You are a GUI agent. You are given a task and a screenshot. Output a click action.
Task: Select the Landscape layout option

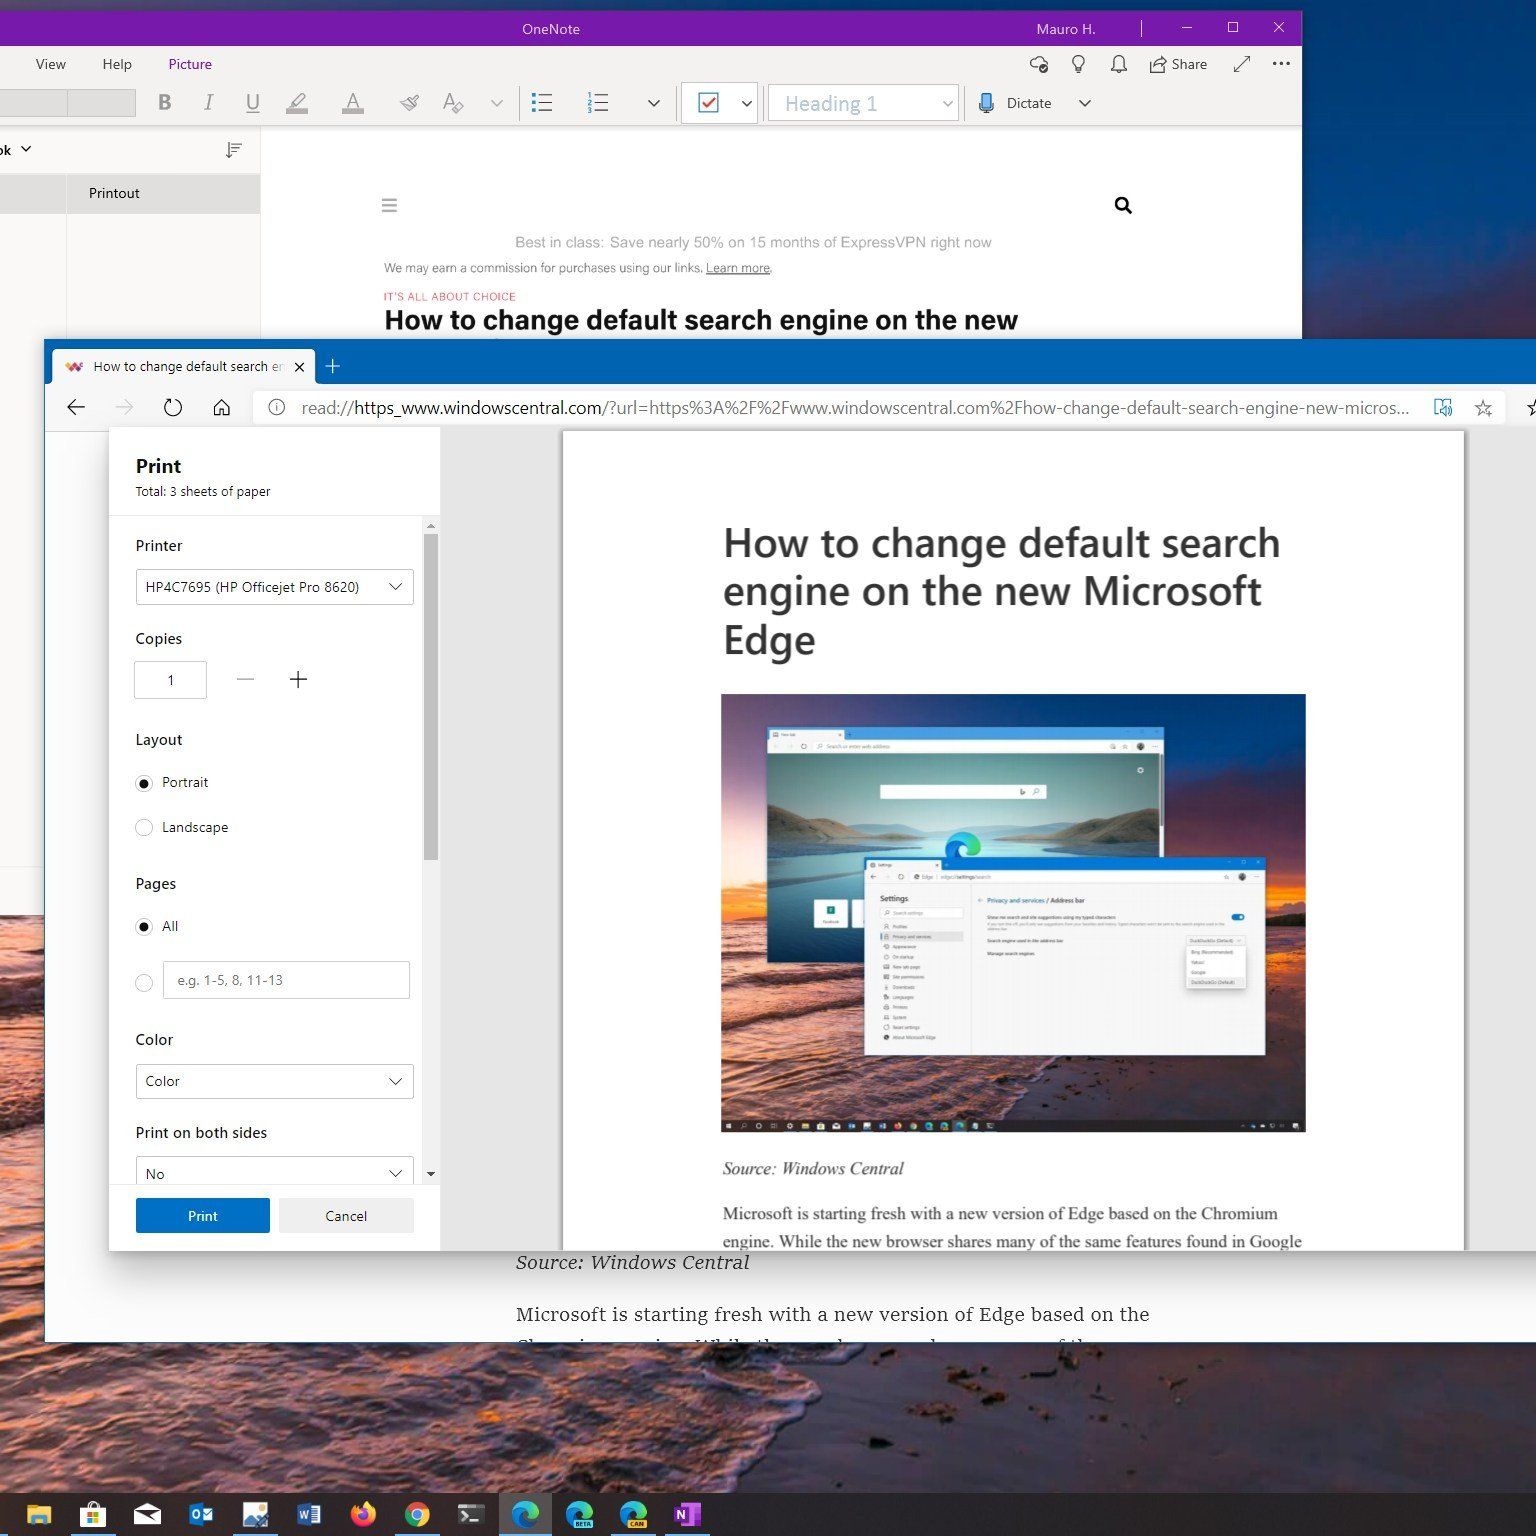point(144,828)
